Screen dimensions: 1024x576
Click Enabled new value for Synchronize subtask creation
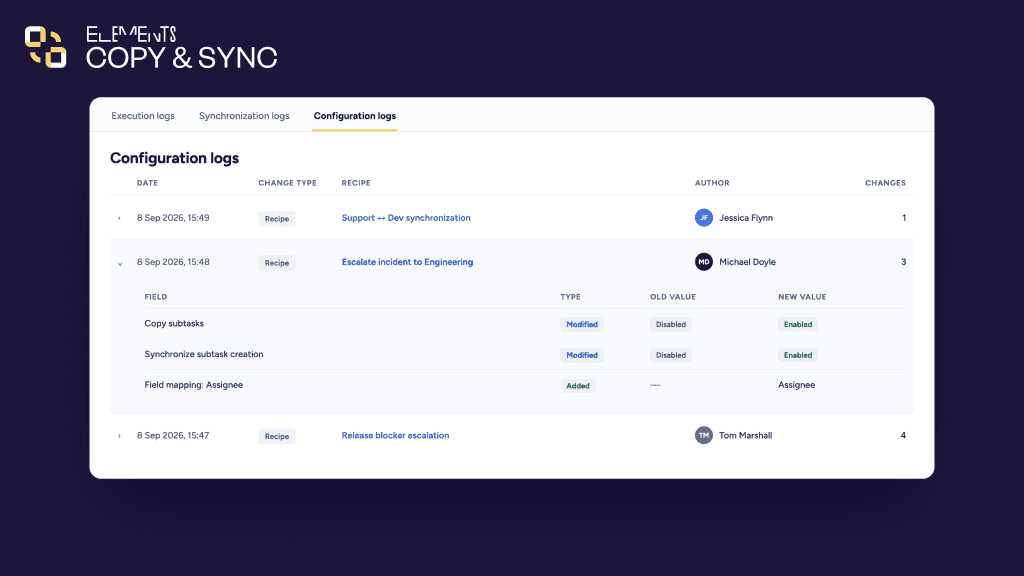[x=797, y=355]
